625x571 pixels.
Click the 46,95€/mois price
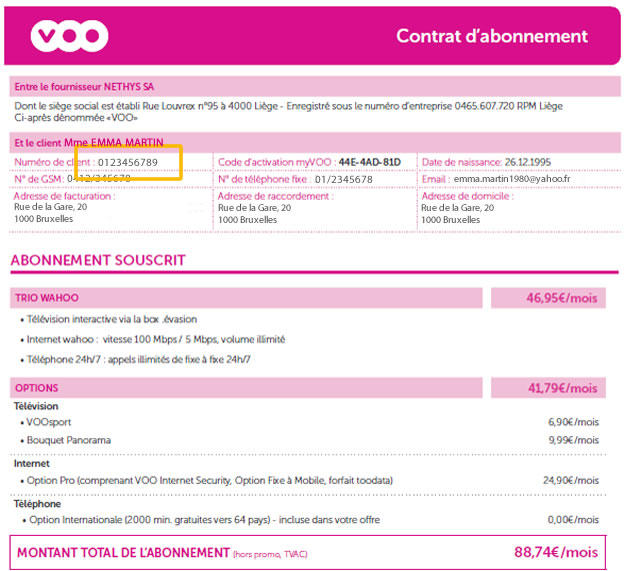(562, 298)
